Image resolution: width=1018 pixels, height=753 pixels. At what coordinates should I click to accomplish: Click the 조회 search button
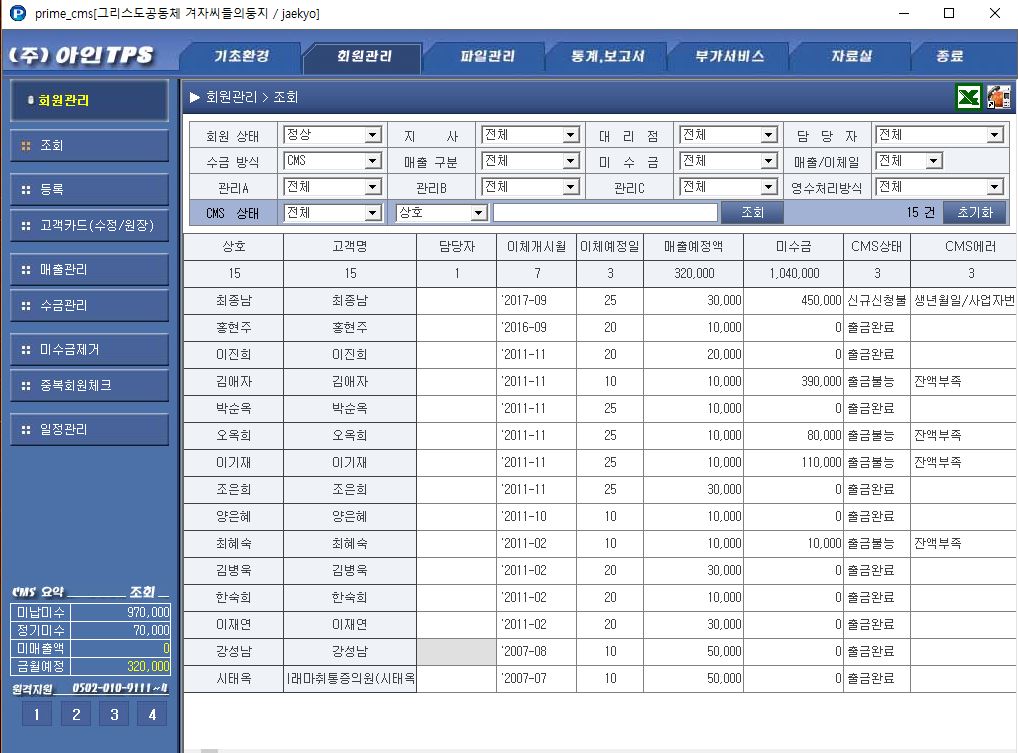click(x=752, y=212)
